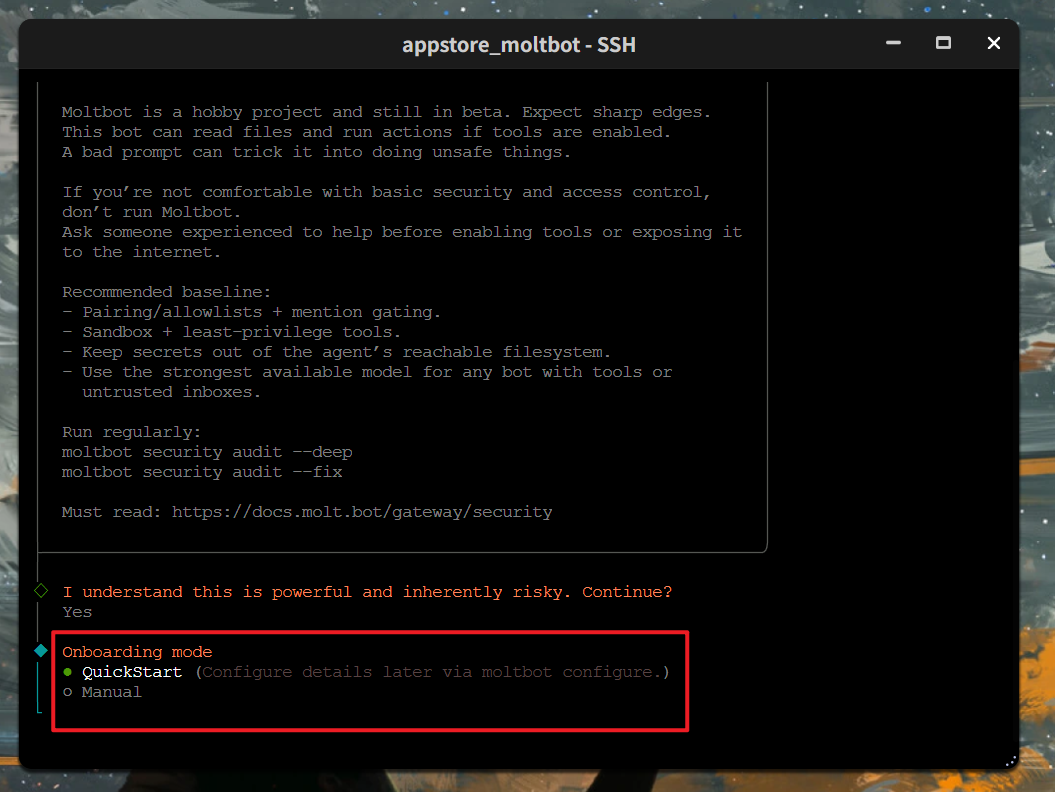Click the 'Yes' answer text
Viewport: 1055px width, 792px height.
[x=77, y=612]
